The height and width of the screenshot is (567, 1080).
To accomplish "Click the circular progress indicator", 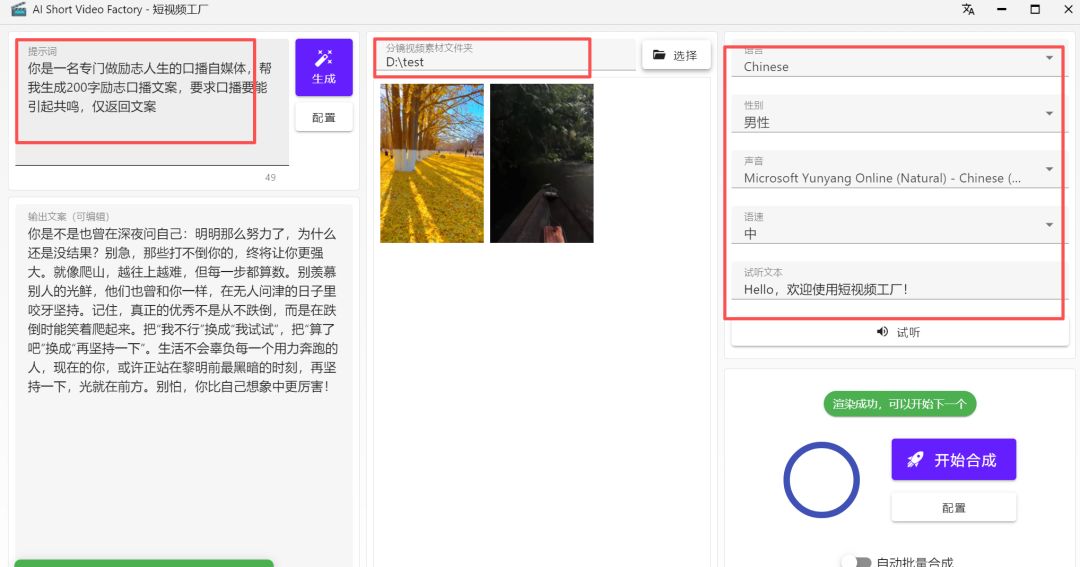I will click(821, 480).
